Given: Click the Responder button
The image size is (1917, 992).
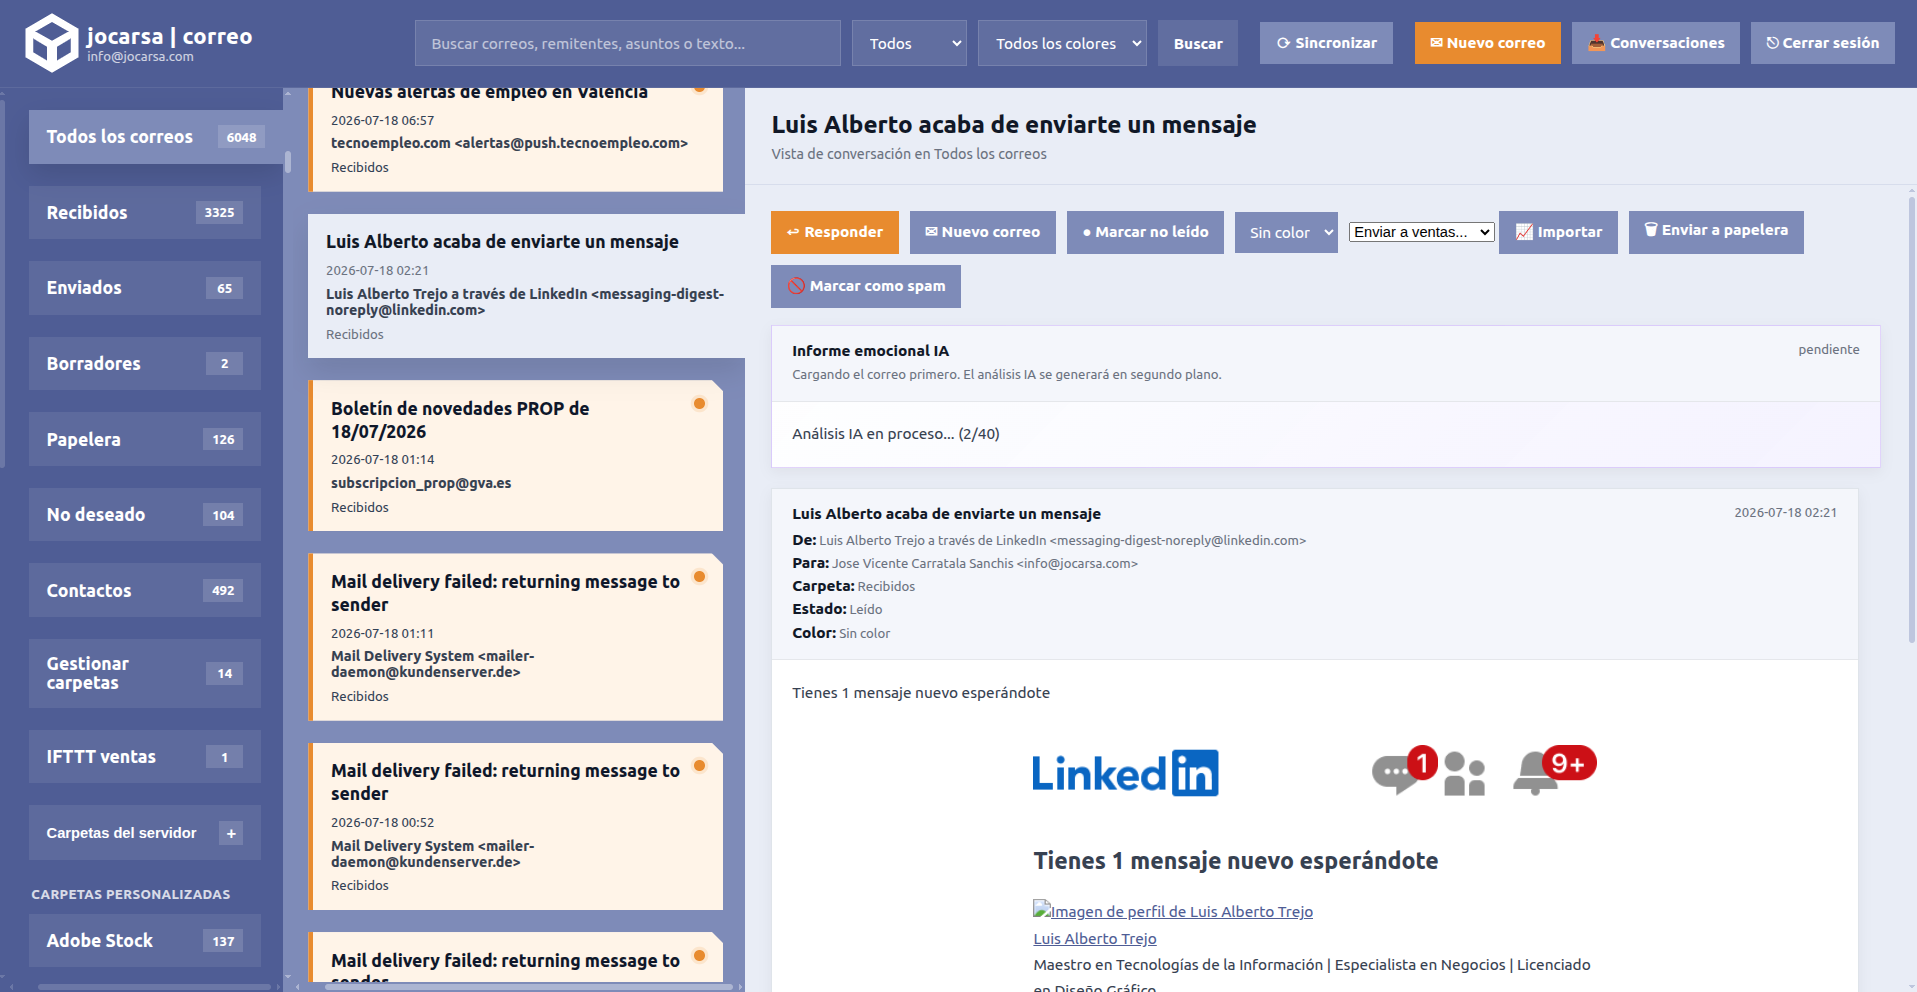Looking at the screenshot, I should coord(834,232).
